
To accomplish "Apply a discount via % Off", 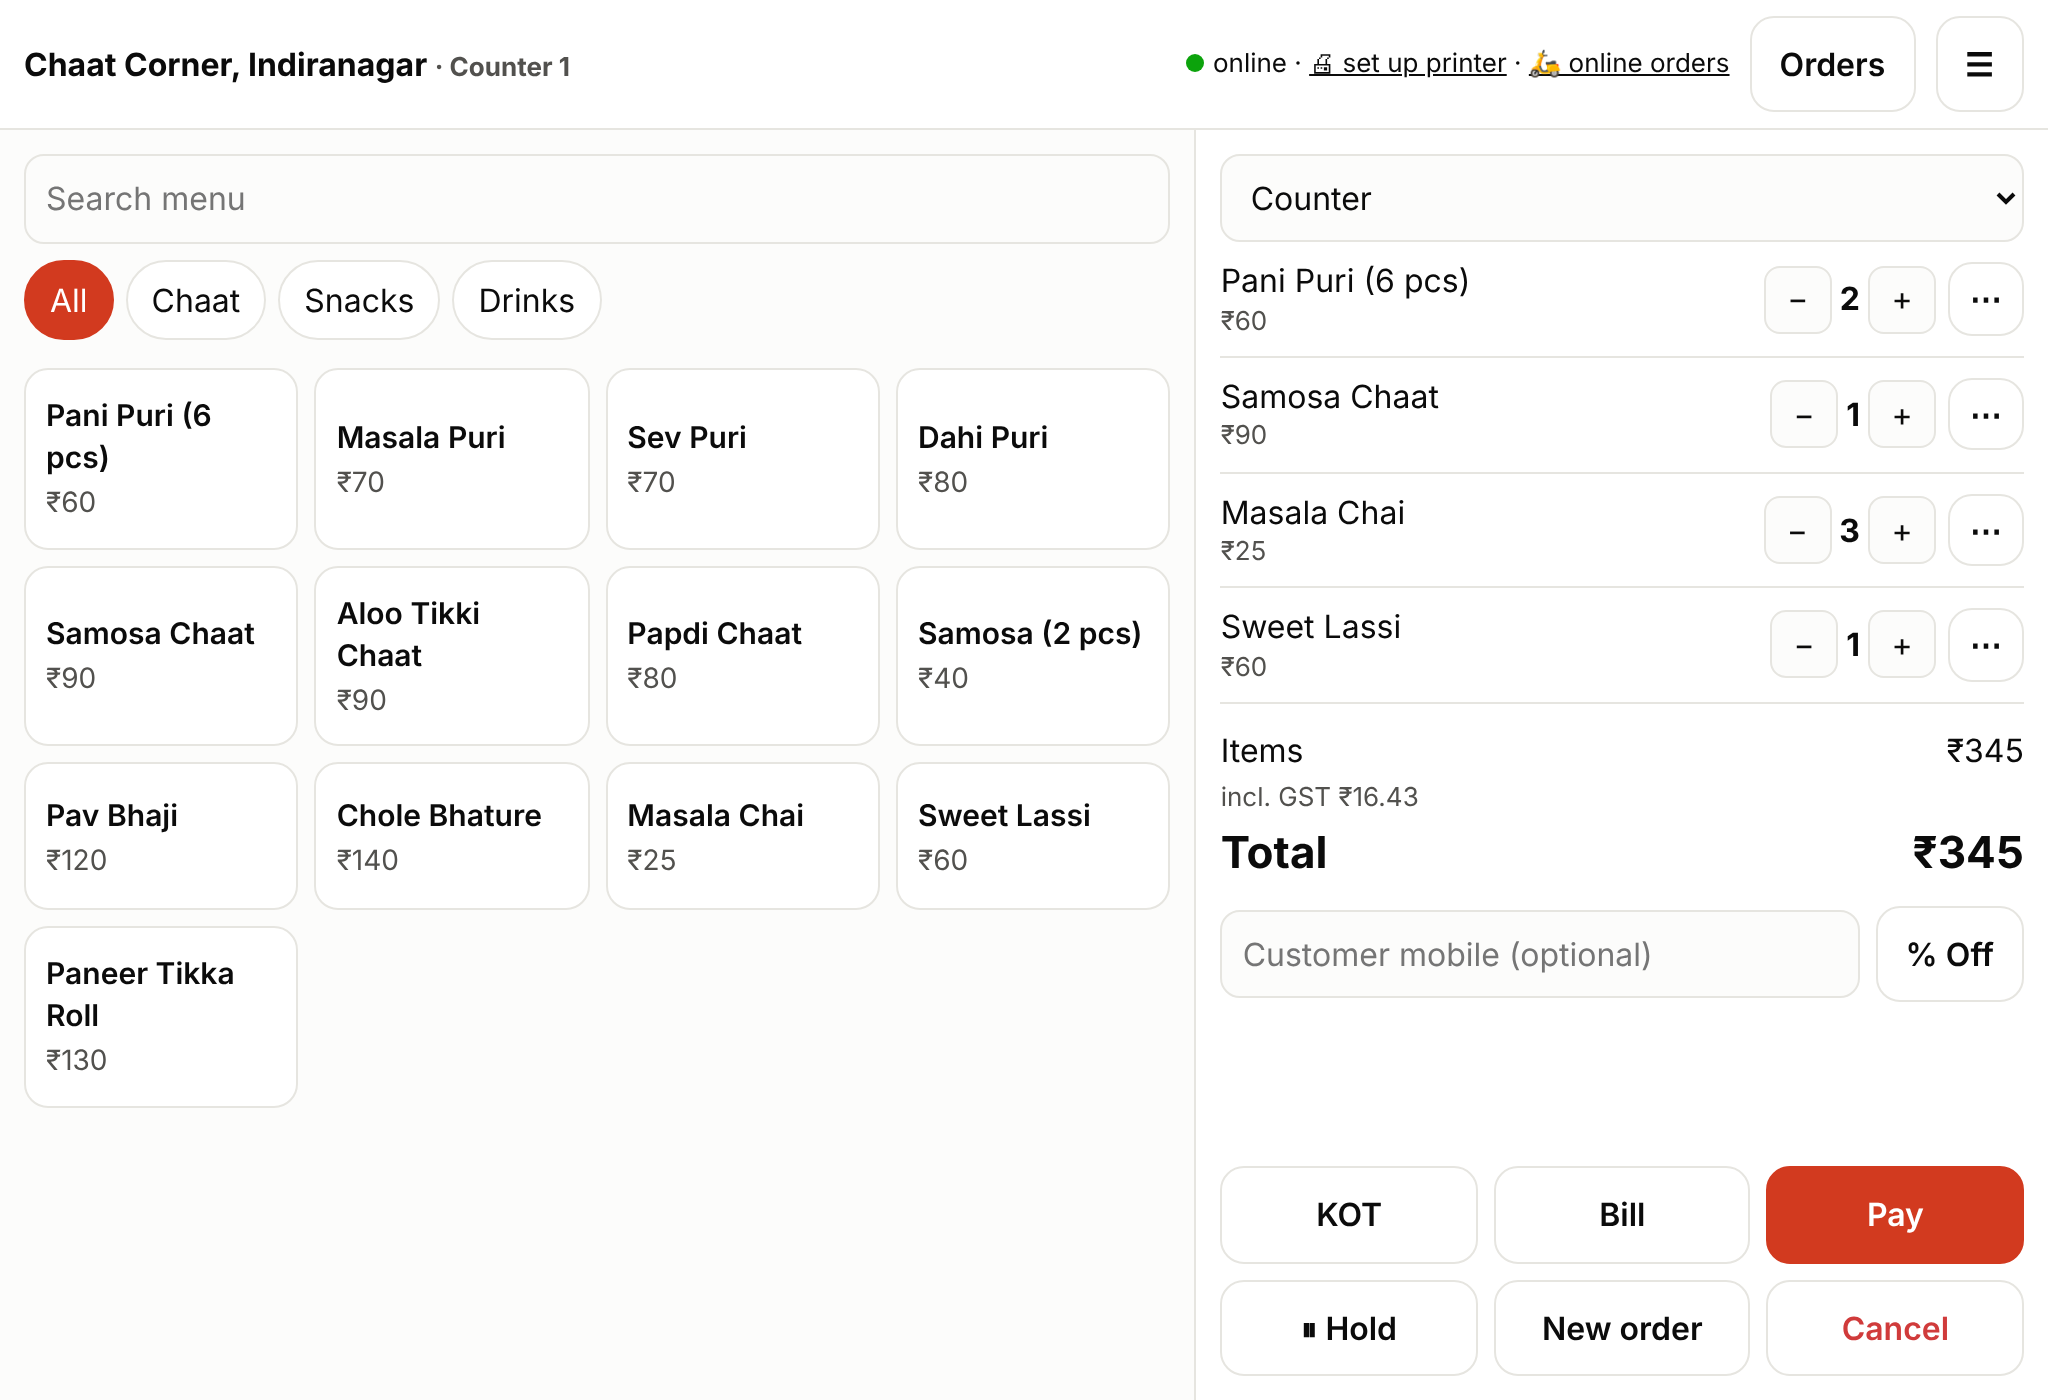I will tap(1949, 954).
